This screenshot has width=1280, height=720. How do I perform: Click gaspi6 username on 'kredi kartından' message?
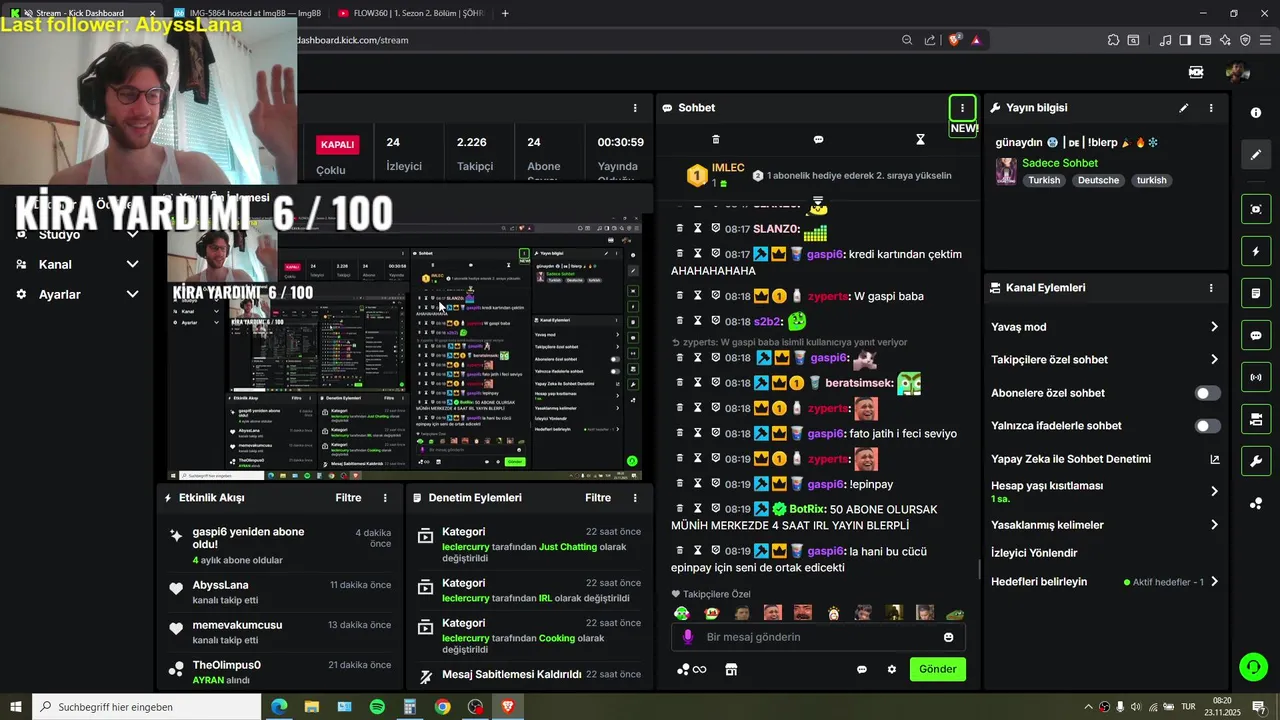point(826,254)
